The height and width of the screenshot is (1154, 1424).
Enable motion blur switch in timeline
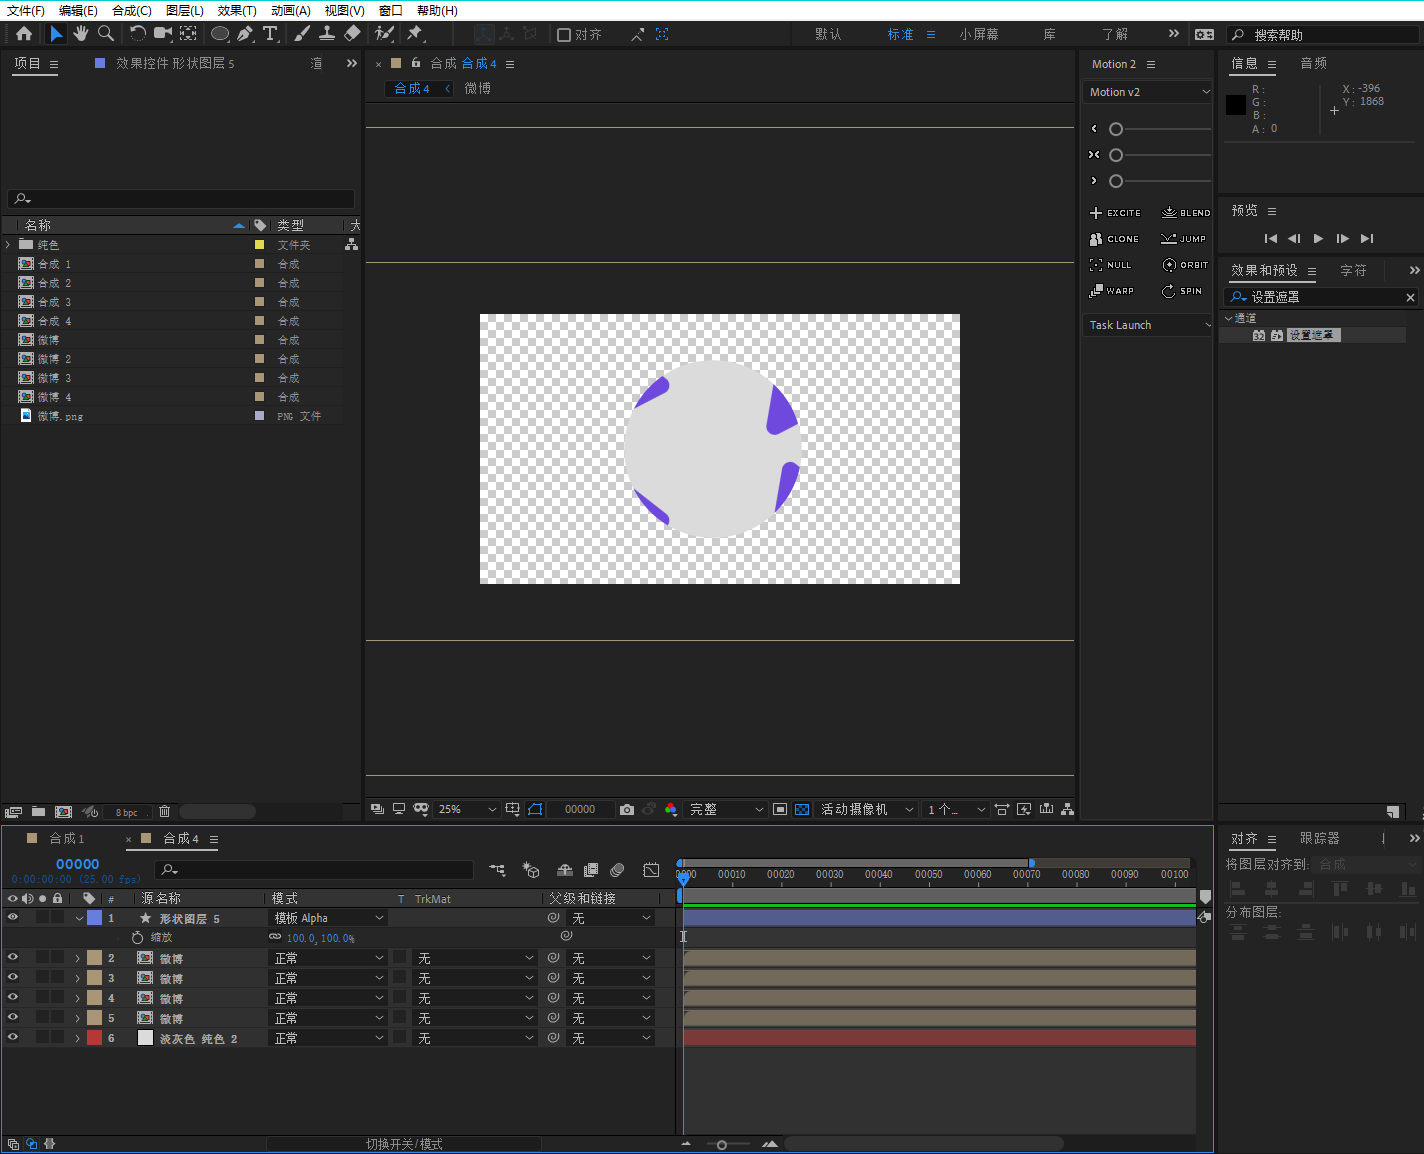point(617,870)
